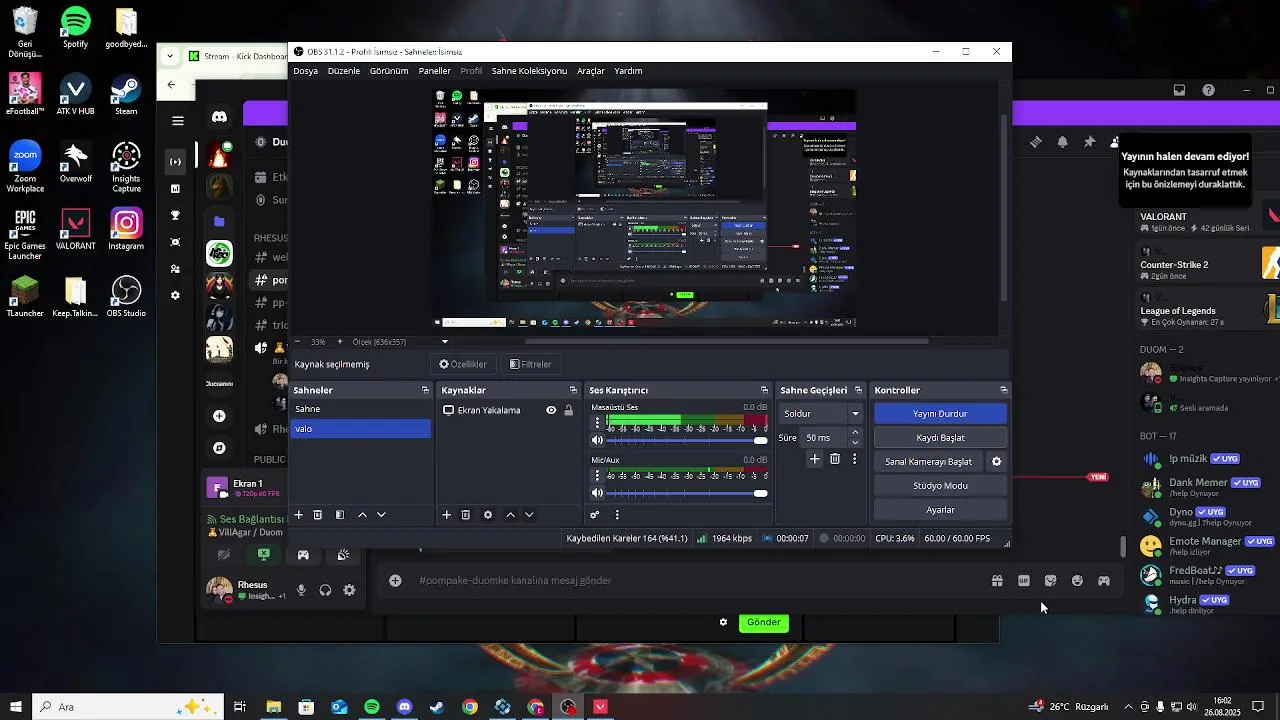Click OBS preview horizontal scrollbar

pos(726,341)
